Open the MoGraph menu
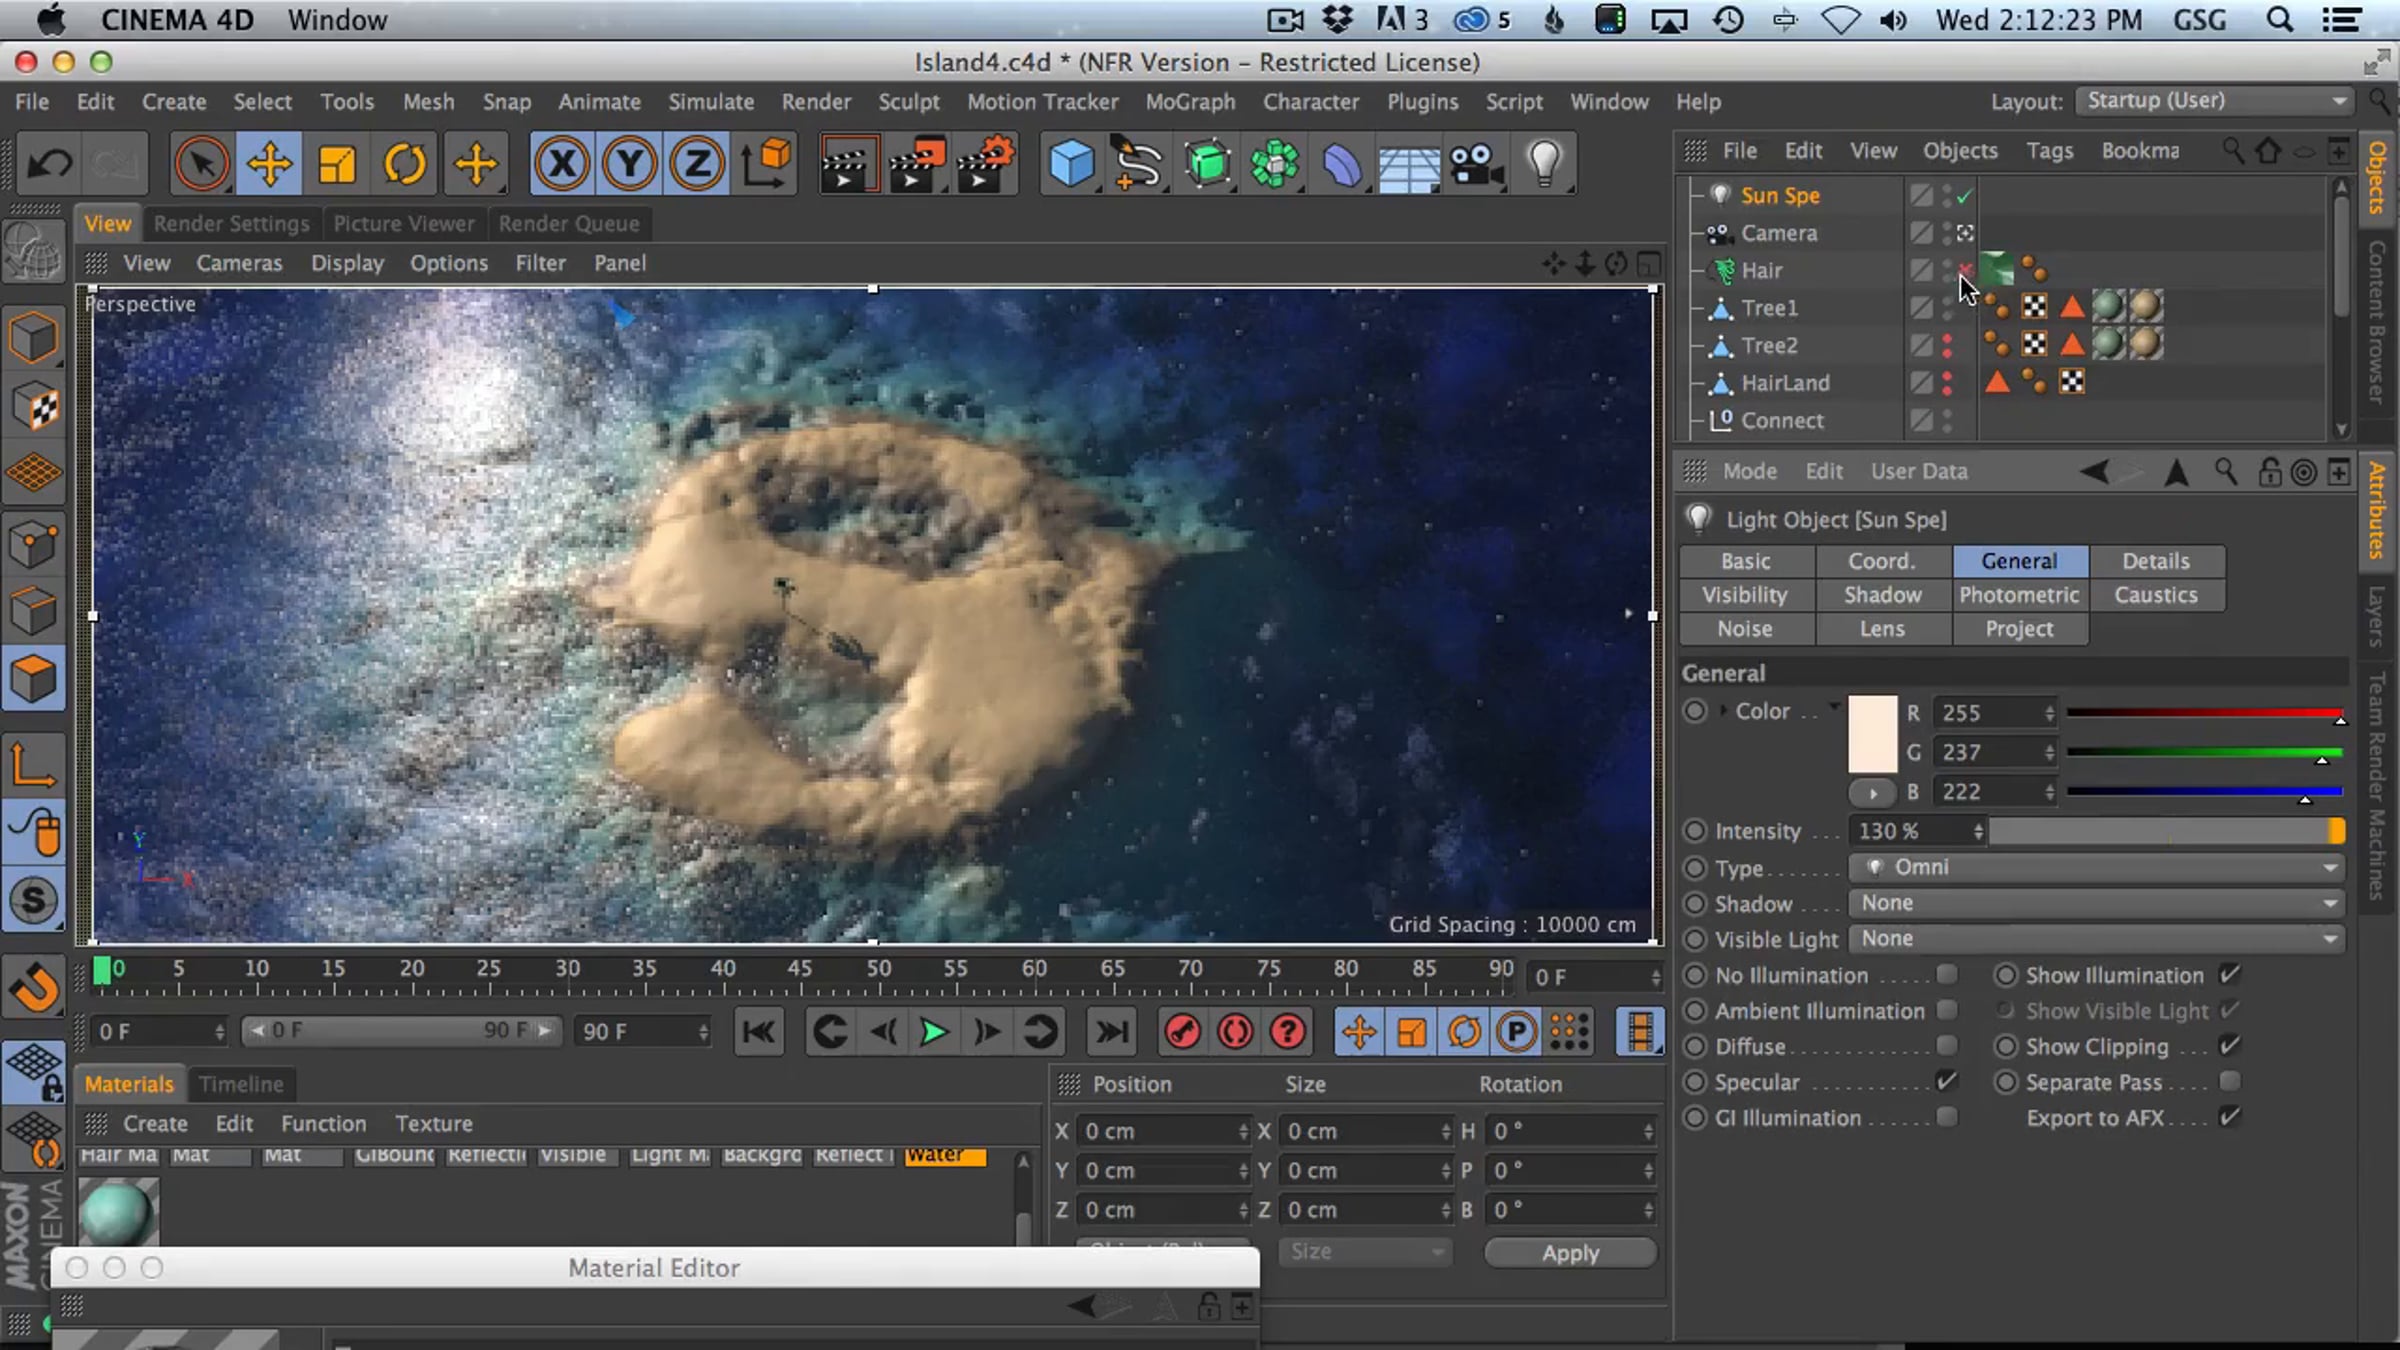Viewport: 2400px width, 1350px height. point(1190,102)
